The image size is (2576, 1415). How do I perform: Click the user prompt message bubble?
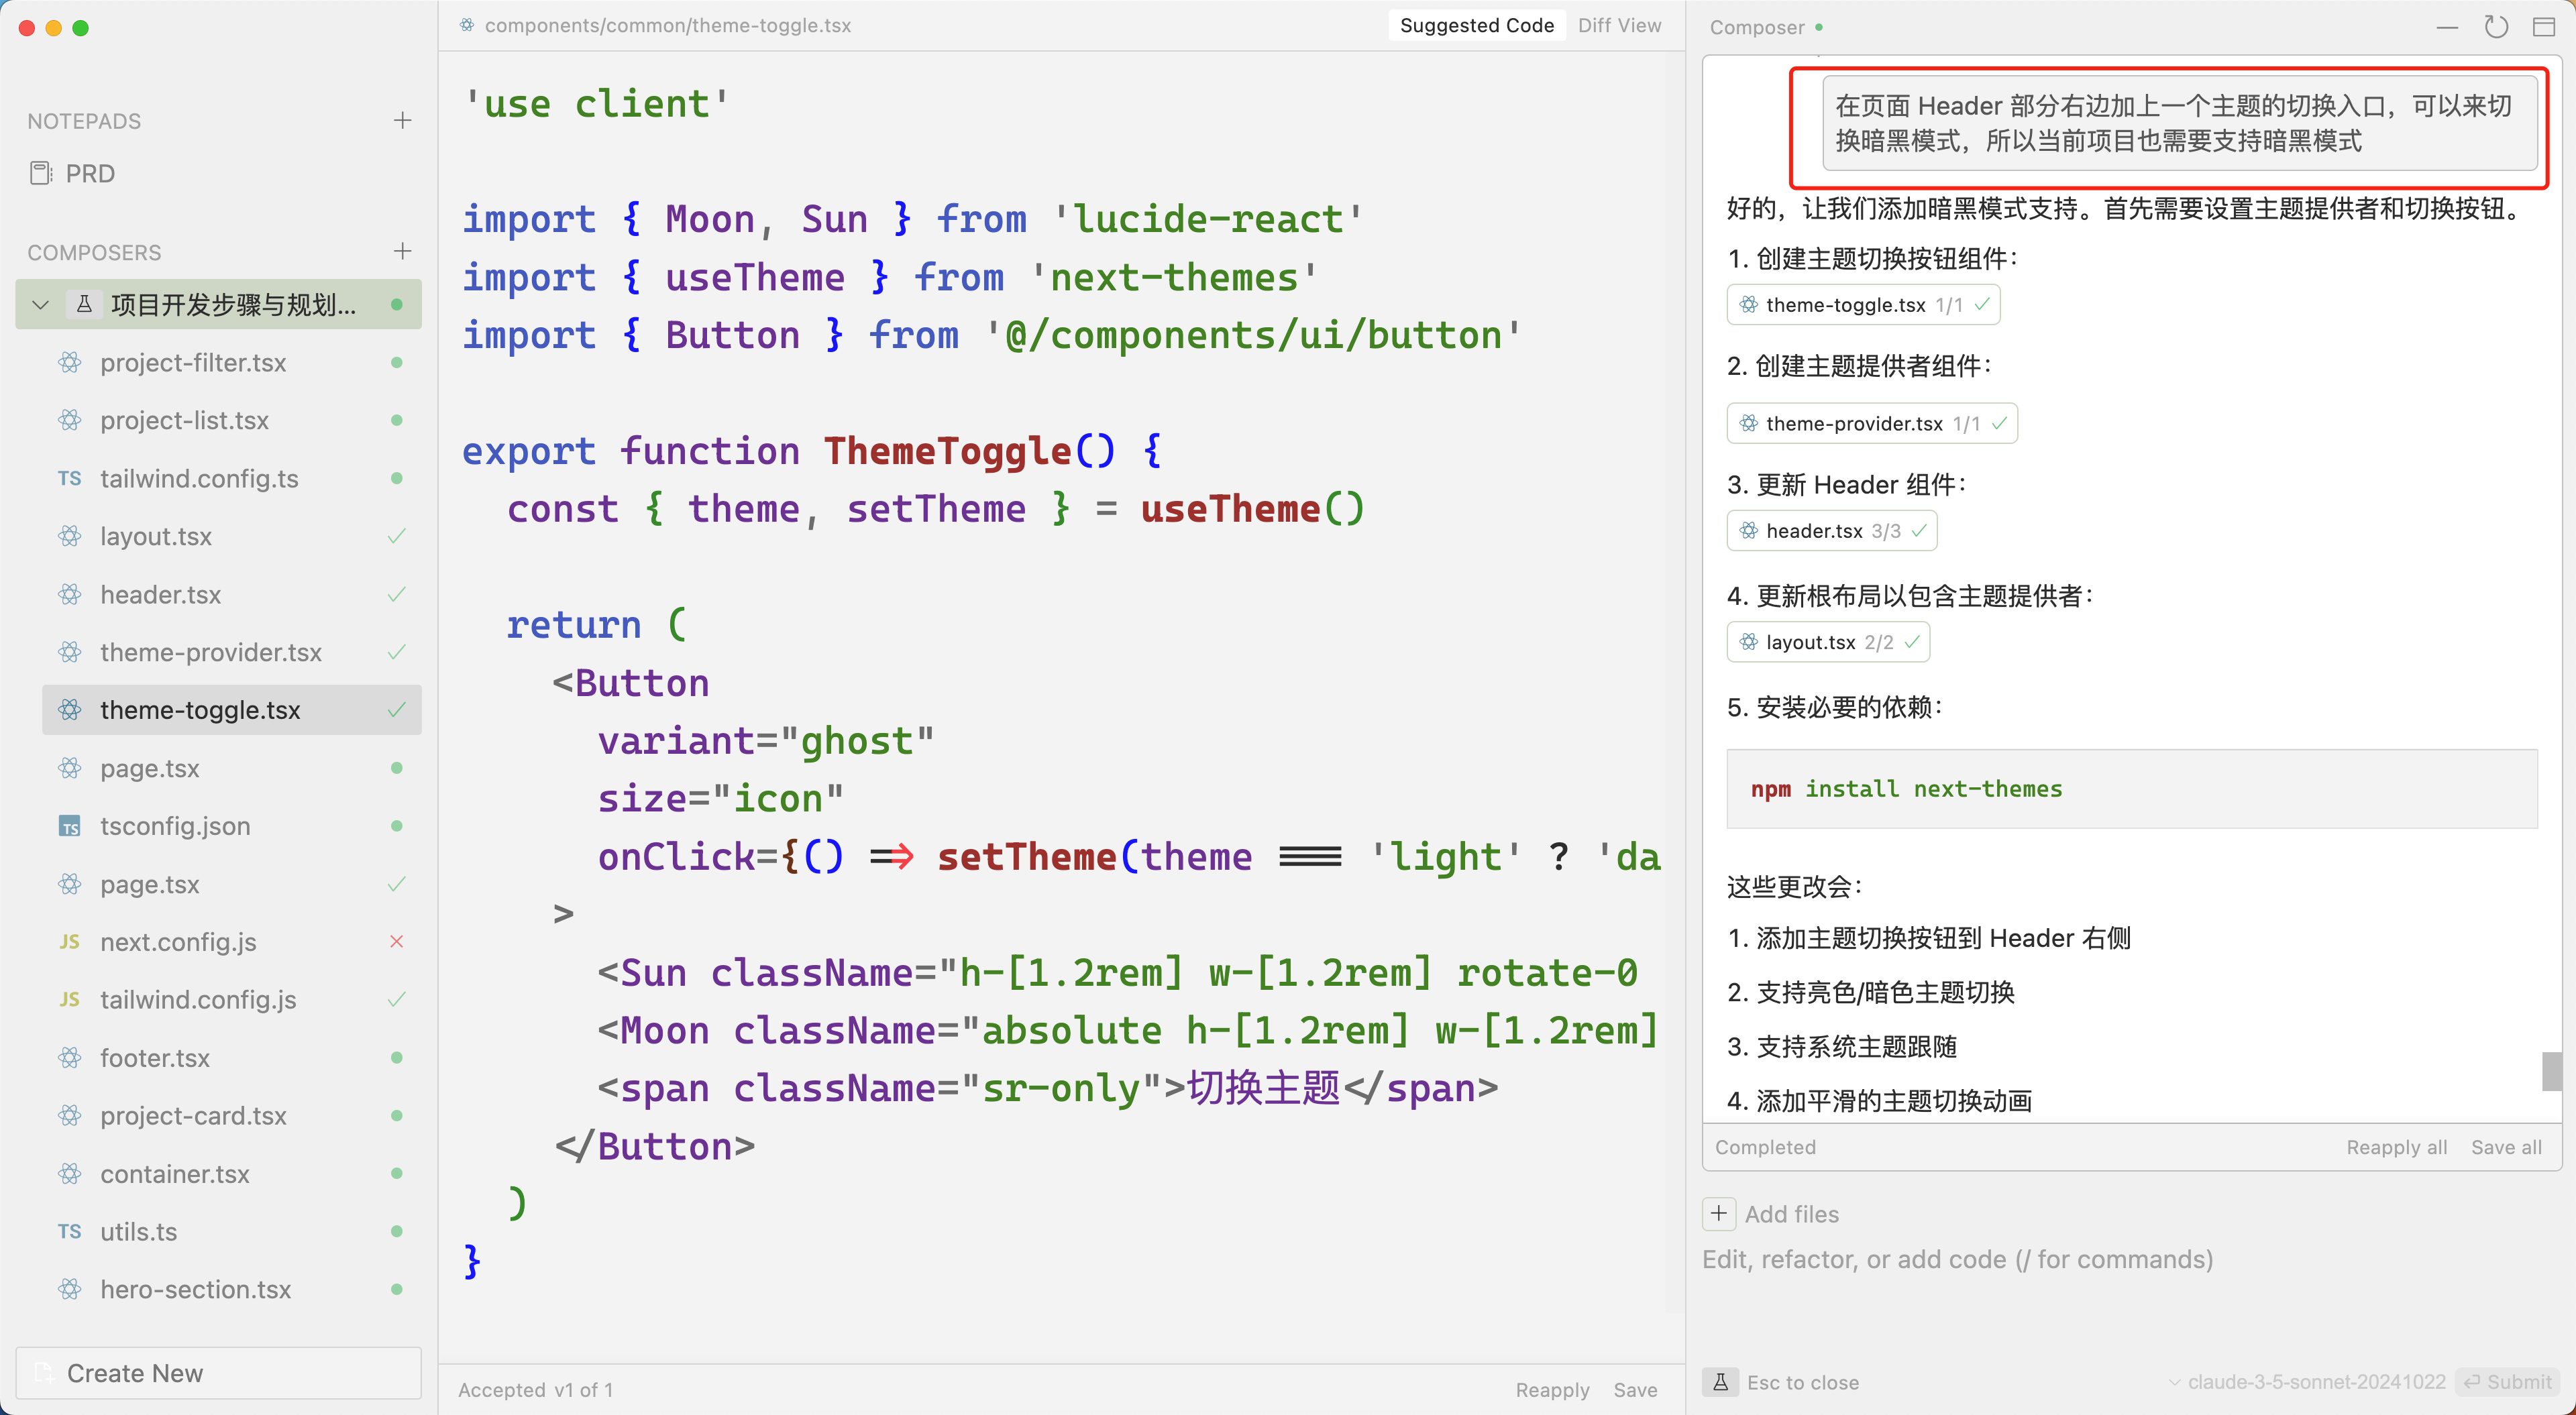pyautogui.click(x=2179, y=123)
